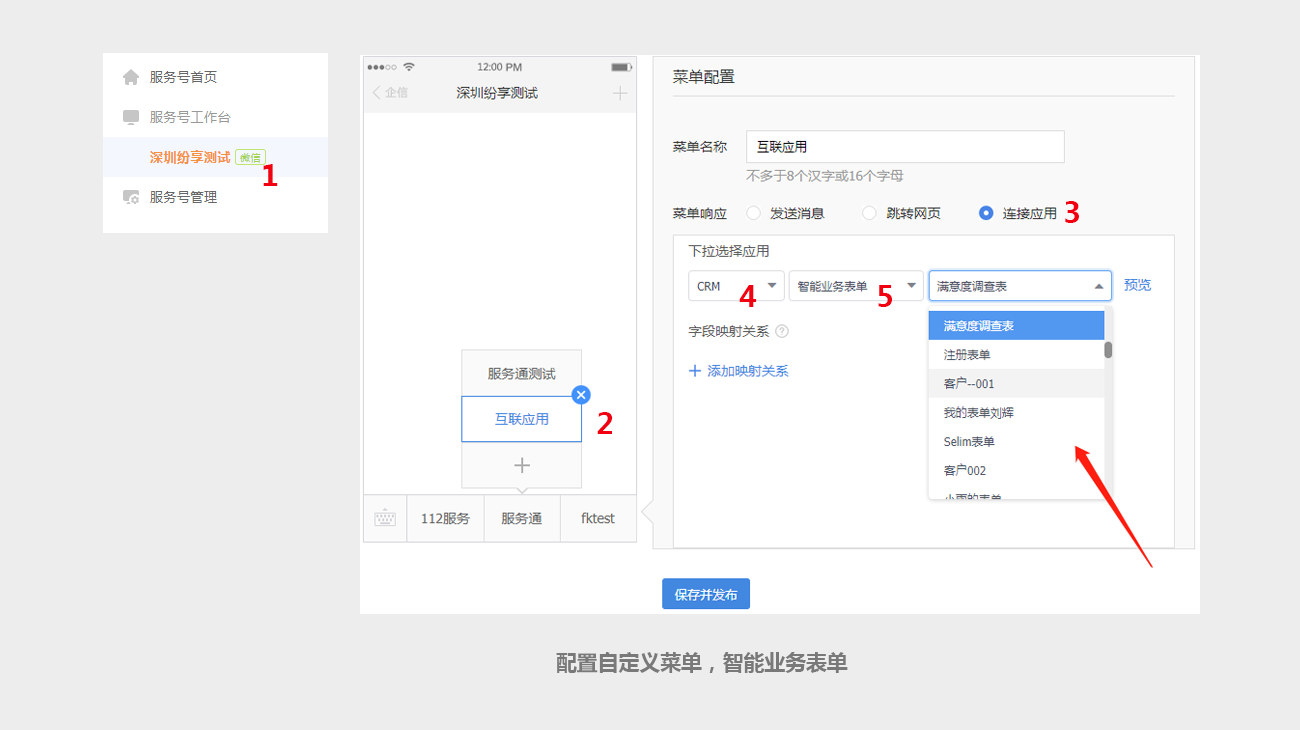Viewport: 1300px width, 730px height.
Task: Click the plus icon to add submenu
Action: 521,466
